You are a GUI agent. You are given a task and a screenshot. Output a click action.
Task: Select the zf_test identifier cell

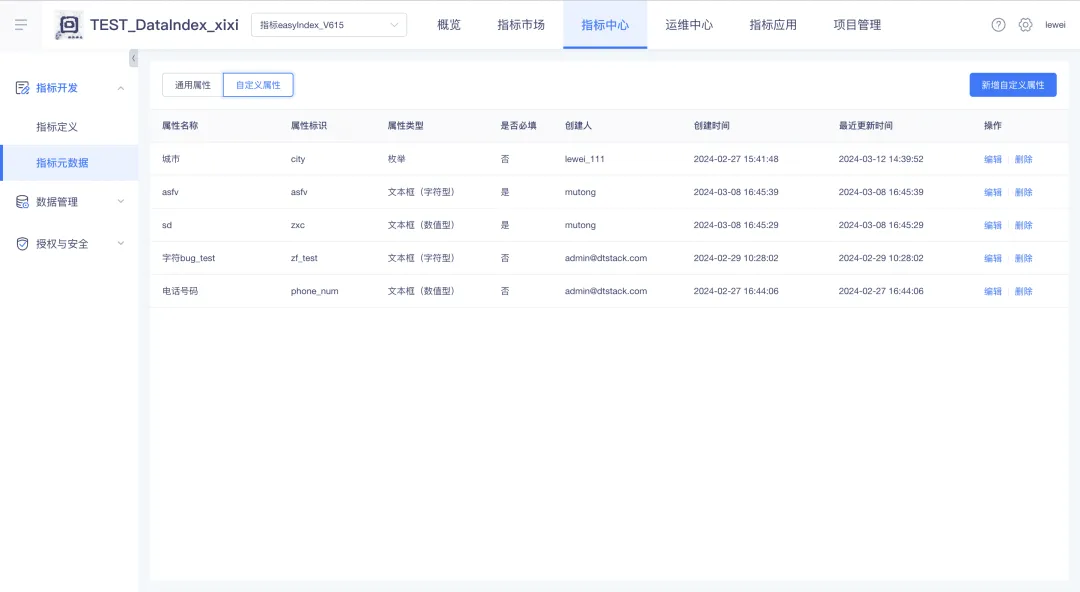pos(304,258)
